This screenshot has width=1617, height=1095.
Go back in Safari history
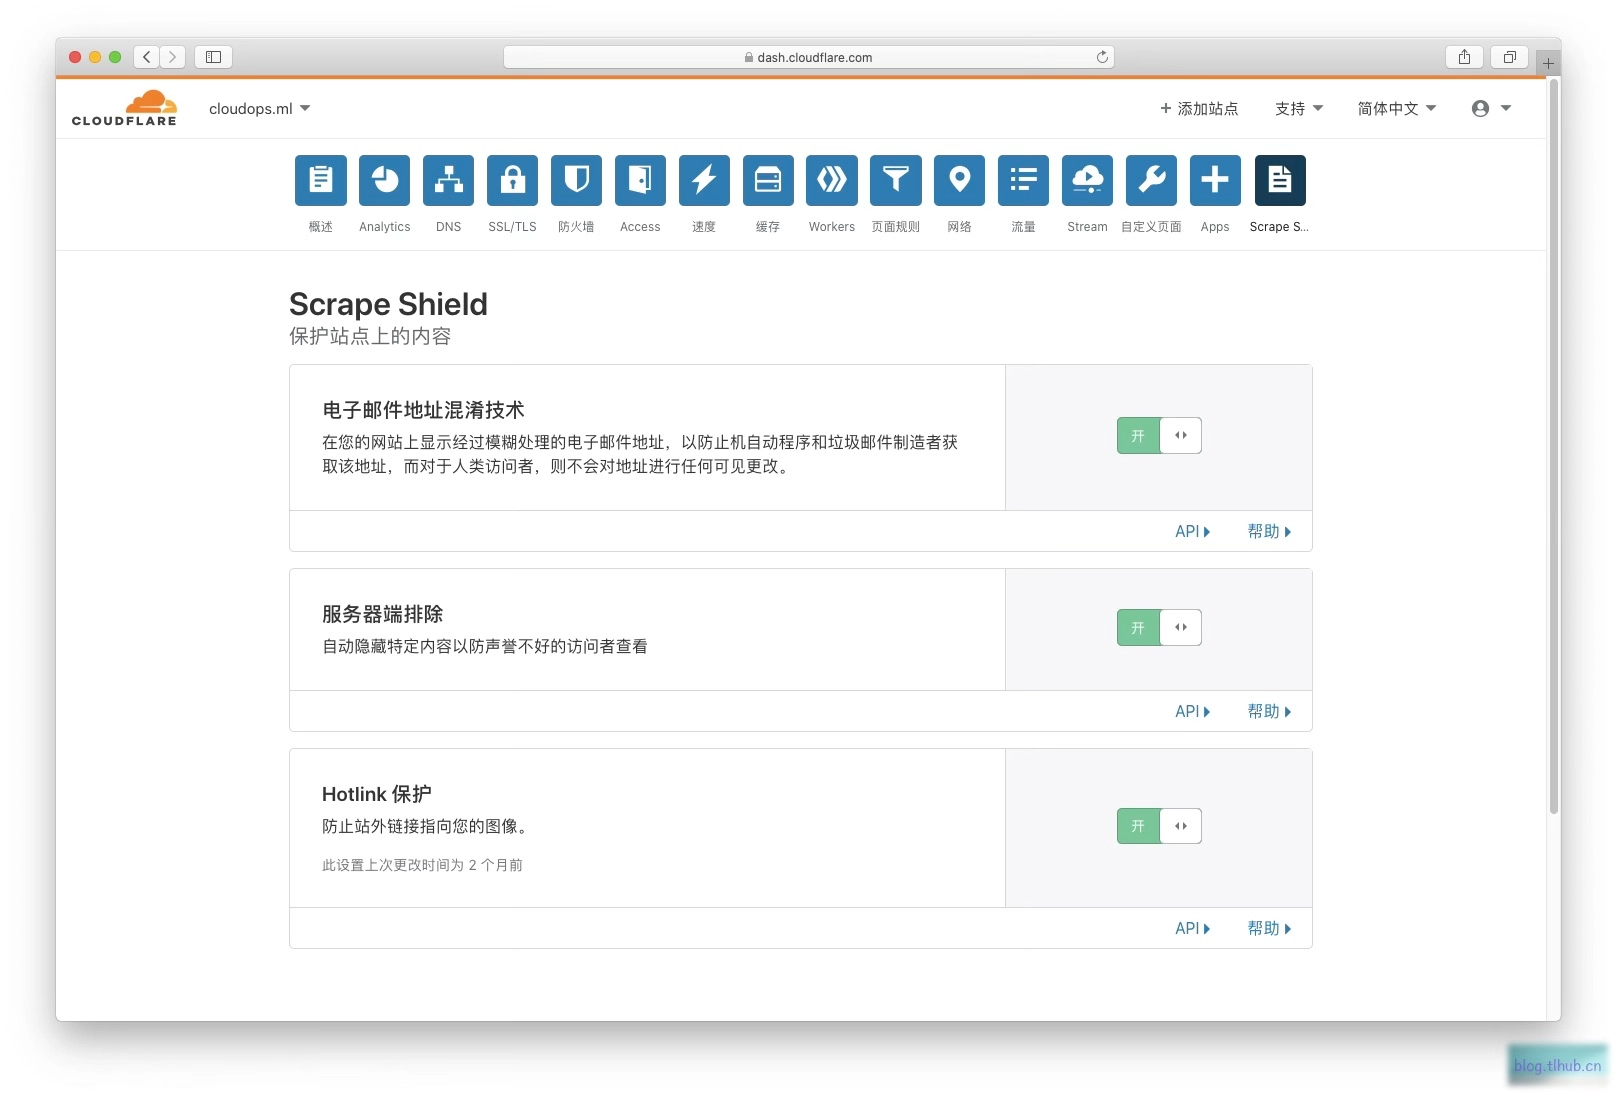[x=147, y=57]
